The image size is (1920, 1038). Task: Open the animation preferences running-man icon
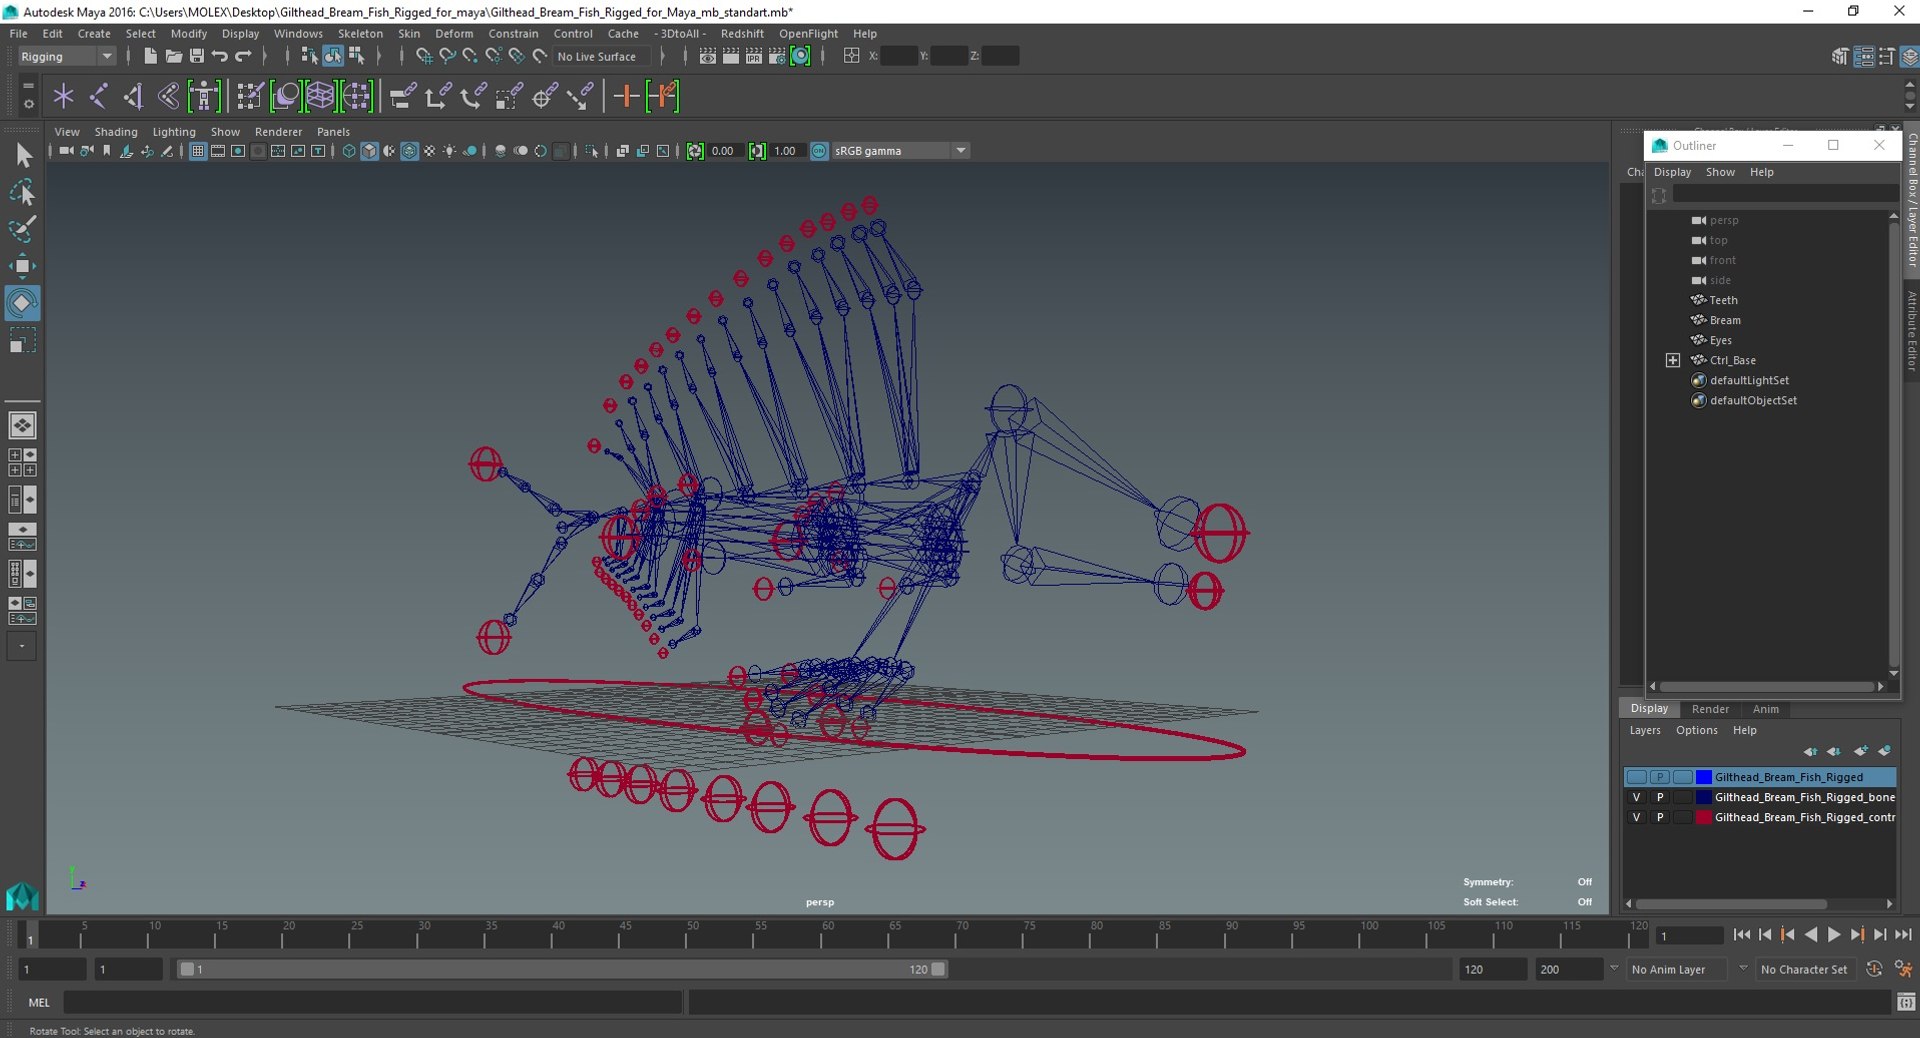[x=1903, y=969]
